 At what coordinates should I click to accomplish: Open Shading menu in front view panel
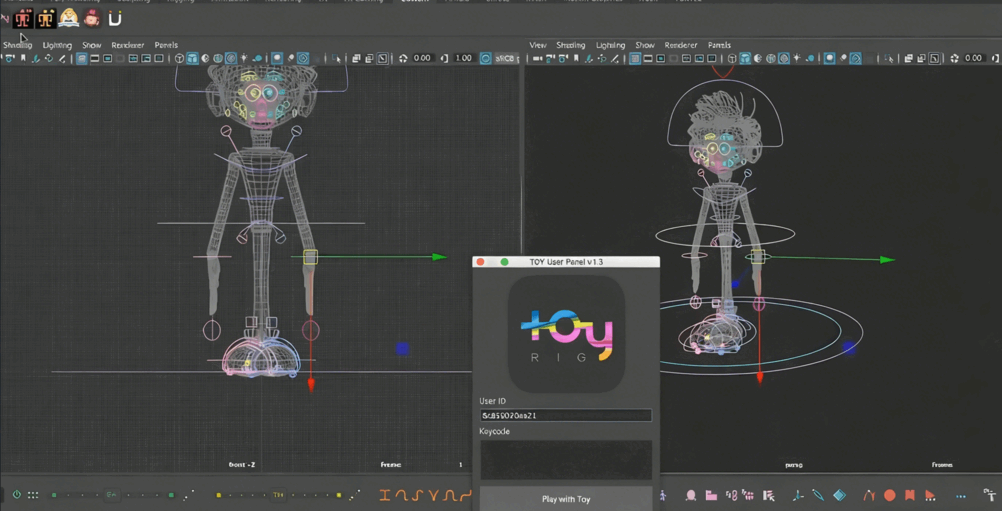[x=17, y=45]
